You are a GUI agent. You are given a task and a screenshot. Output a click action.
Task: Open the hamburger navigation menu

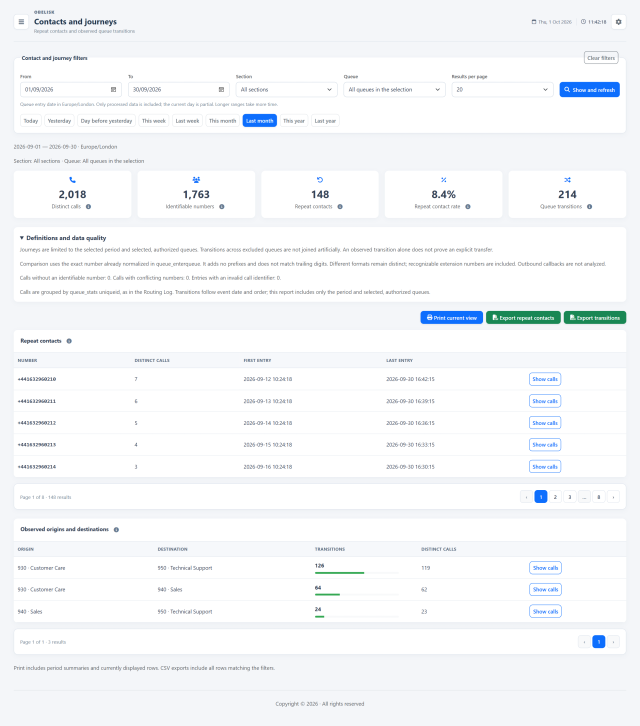(21, 22)
